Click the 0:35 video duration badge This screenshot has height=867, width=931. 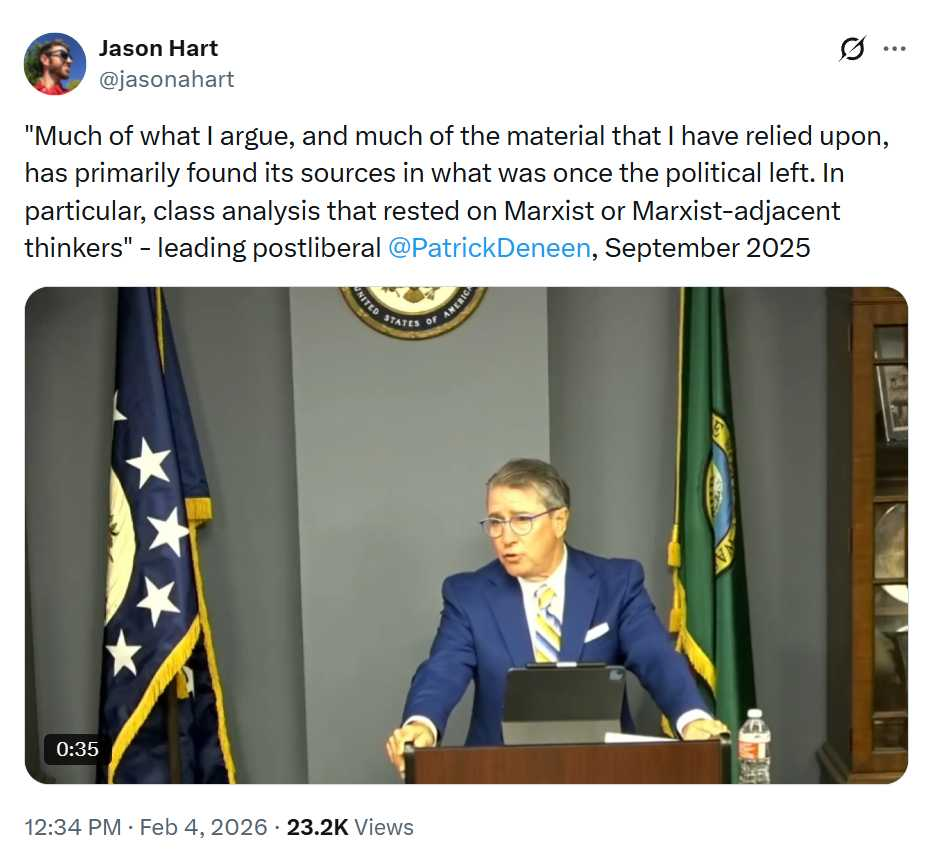click(x=78, y=748)
